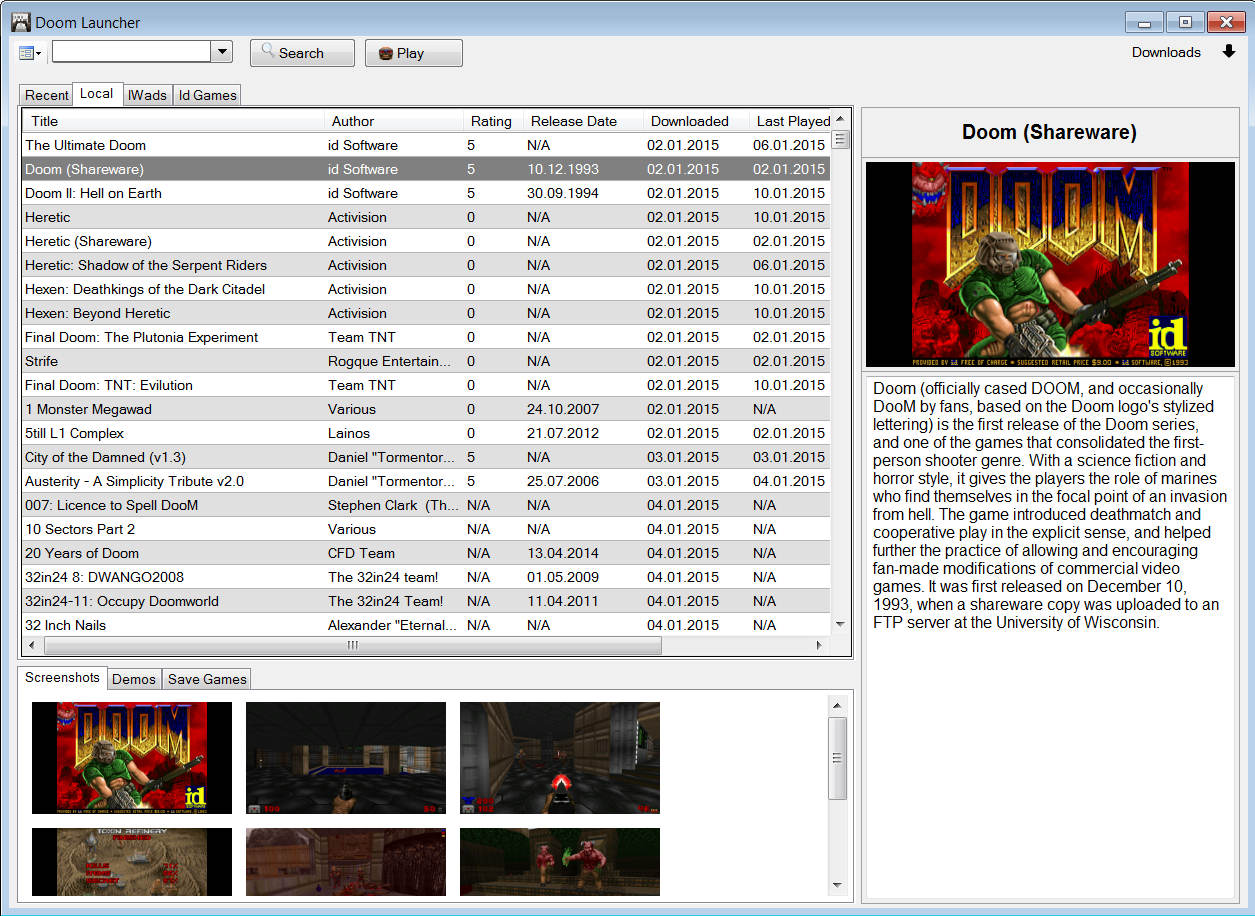Sort list by Author column header
The width and height of the screenshot is (1255, 916).
tap(394, 121)
